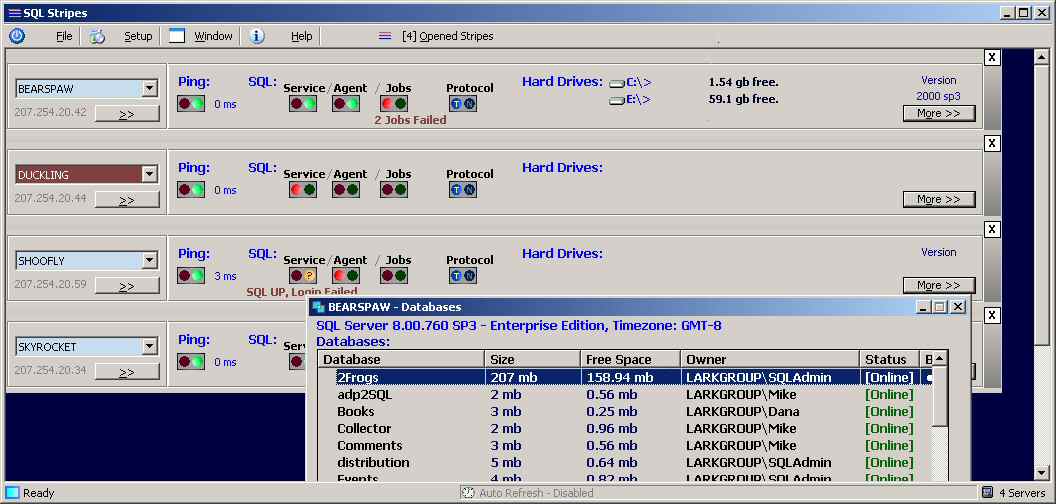The height and width of the screenshot is (504, 1056).
Task: Click the purple stripes icon beside Opened Stripes
Action: pyautogui.click(x=385, y=36)
